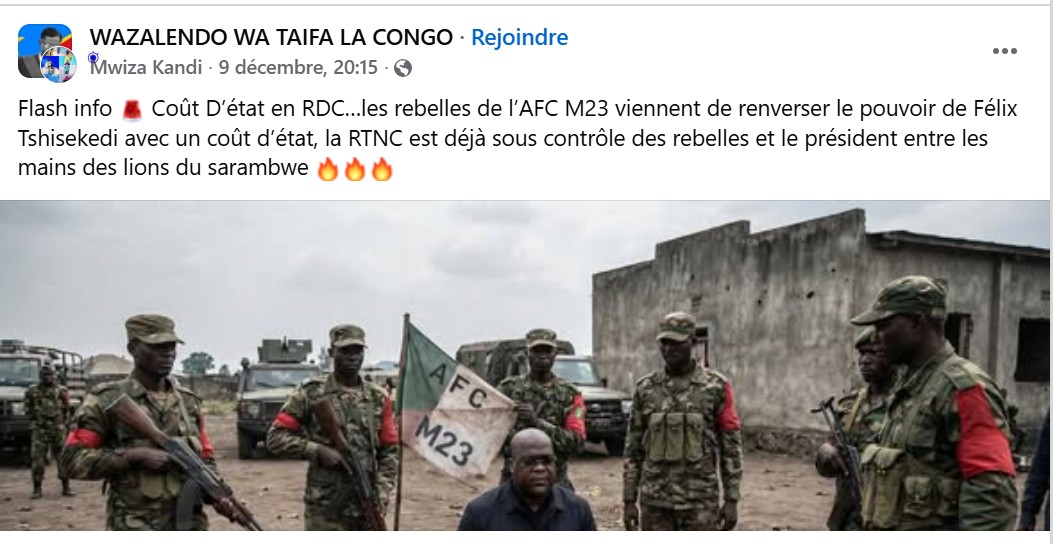Screen dimensions: 1053x544
Task: Click the AFC M23 flag in the photo
Action: coord(455,402)
